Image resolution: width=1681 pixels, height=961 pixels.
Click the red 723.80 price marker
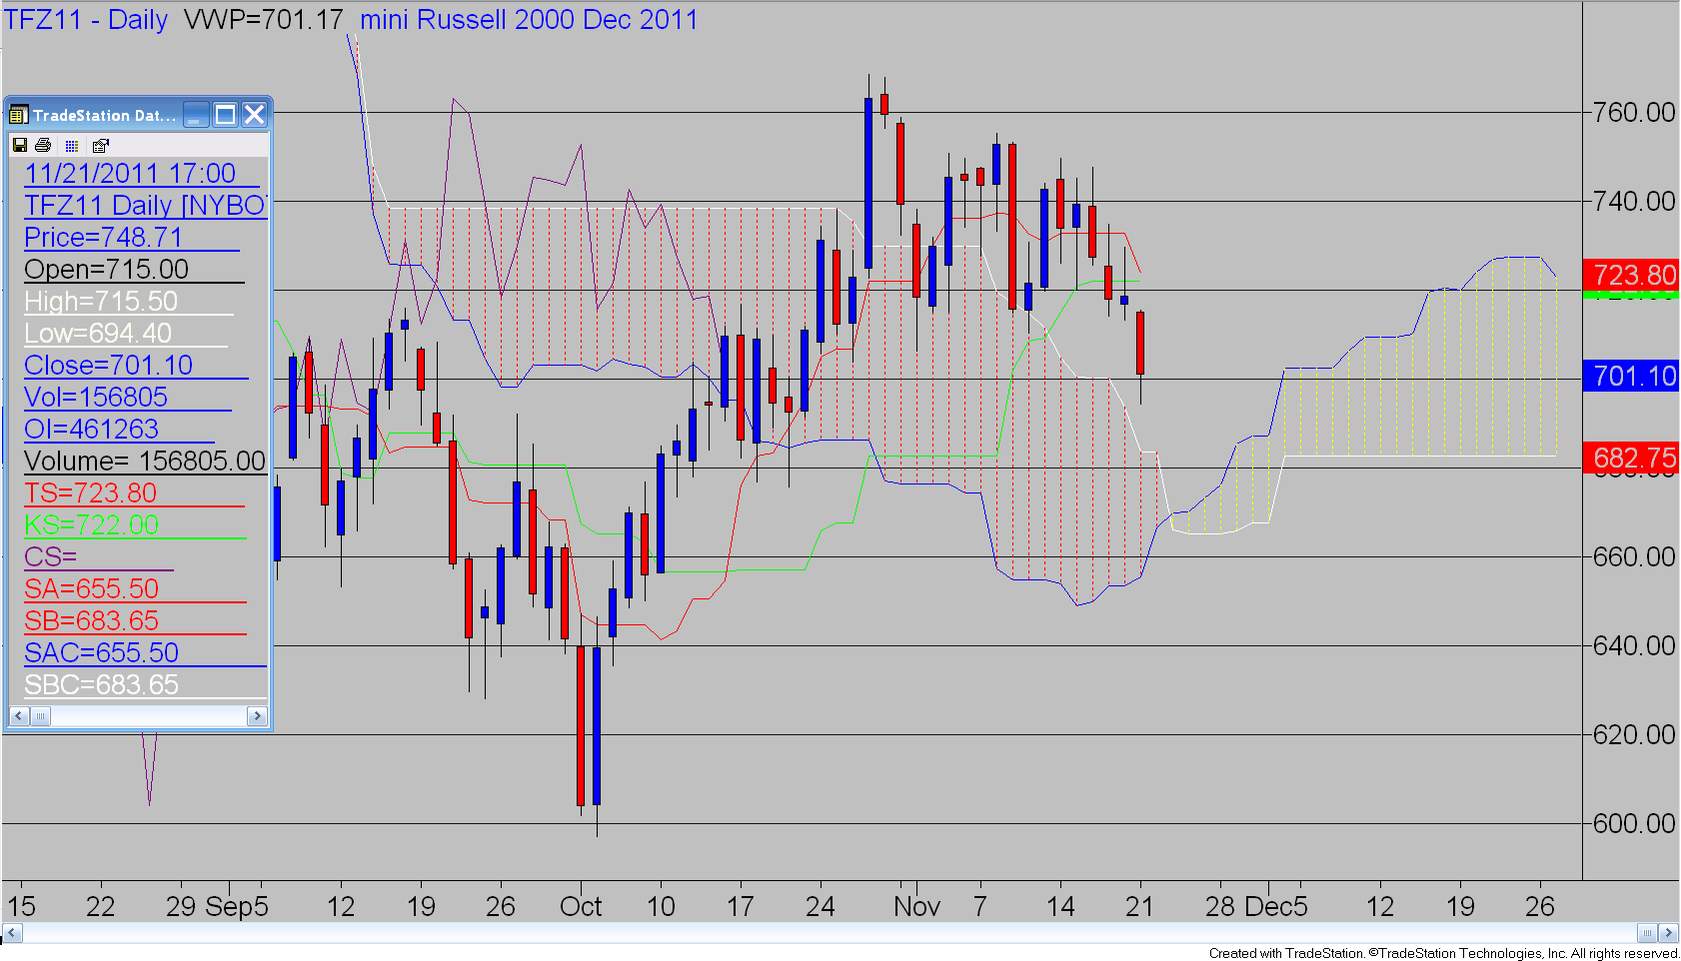pyautogui.click(x=1631, y=275)
